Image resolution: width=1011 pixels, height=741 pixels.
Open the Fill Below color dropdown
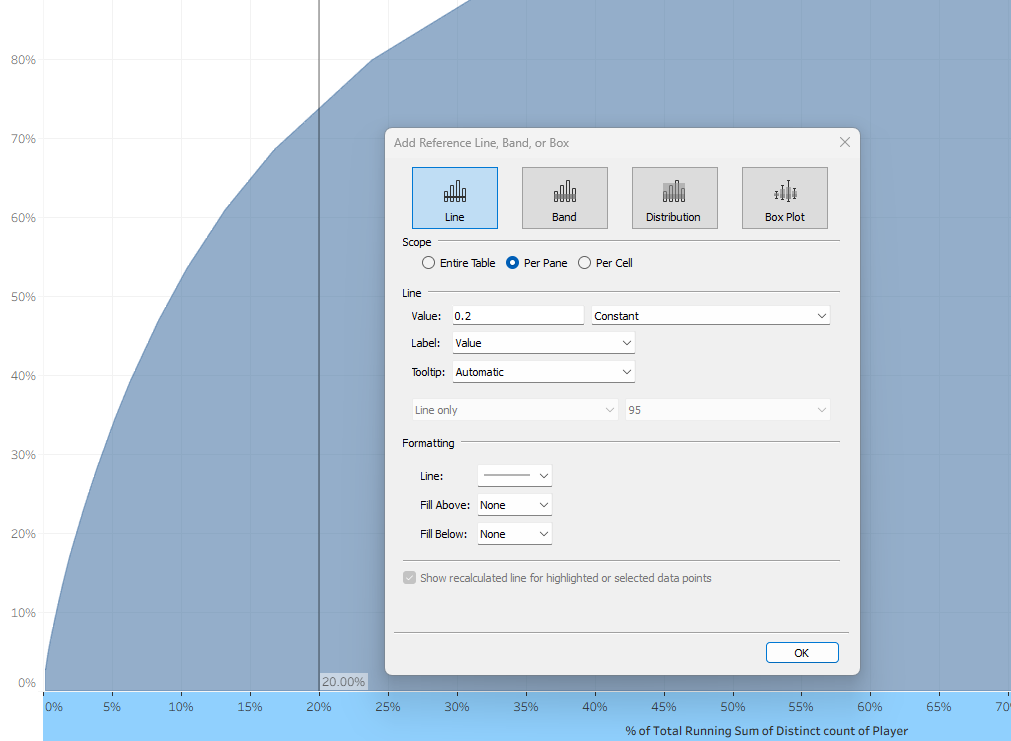coord(515,533)
